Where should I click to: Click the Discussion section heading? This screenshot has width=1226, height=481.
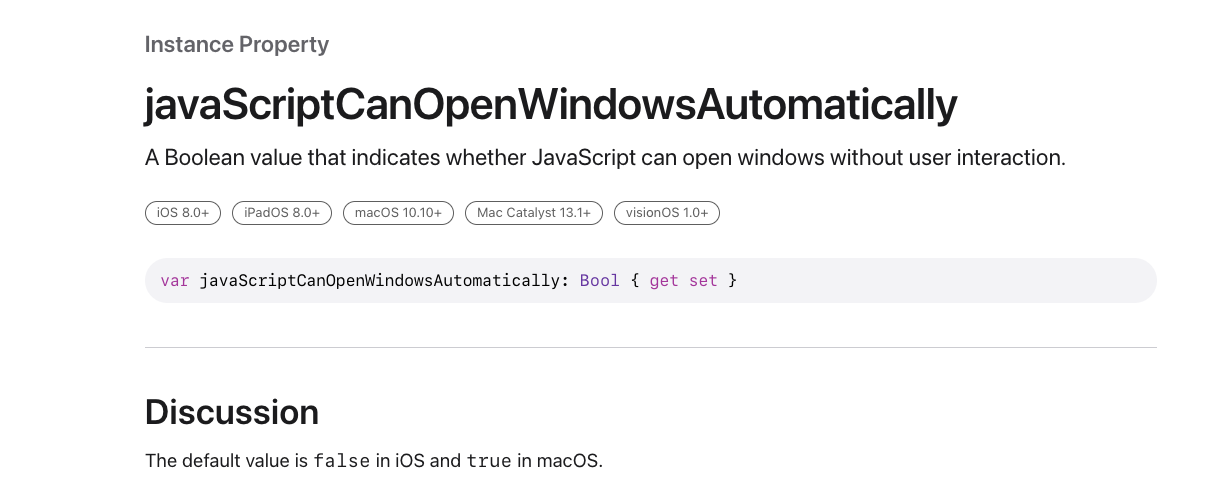[232, 412]
